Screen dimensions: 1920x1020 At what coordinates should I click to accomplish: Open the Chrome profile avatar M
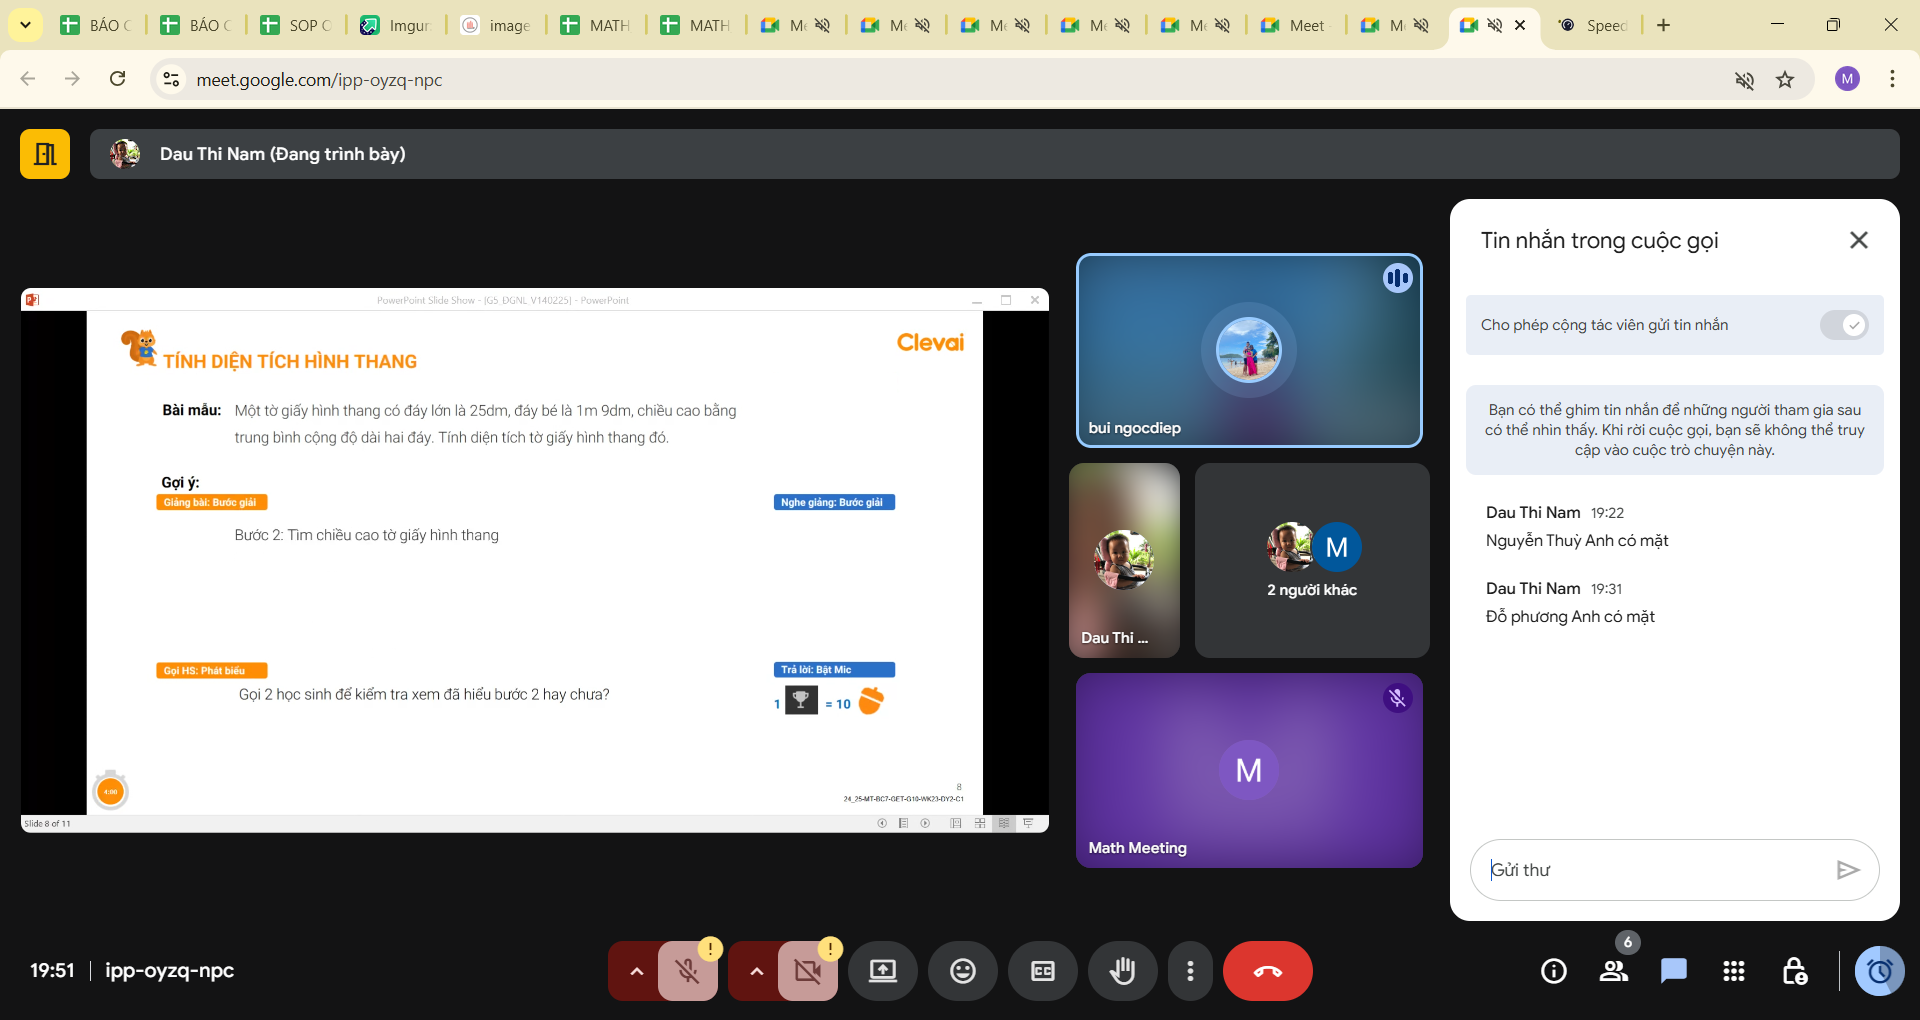[1847, 79]
